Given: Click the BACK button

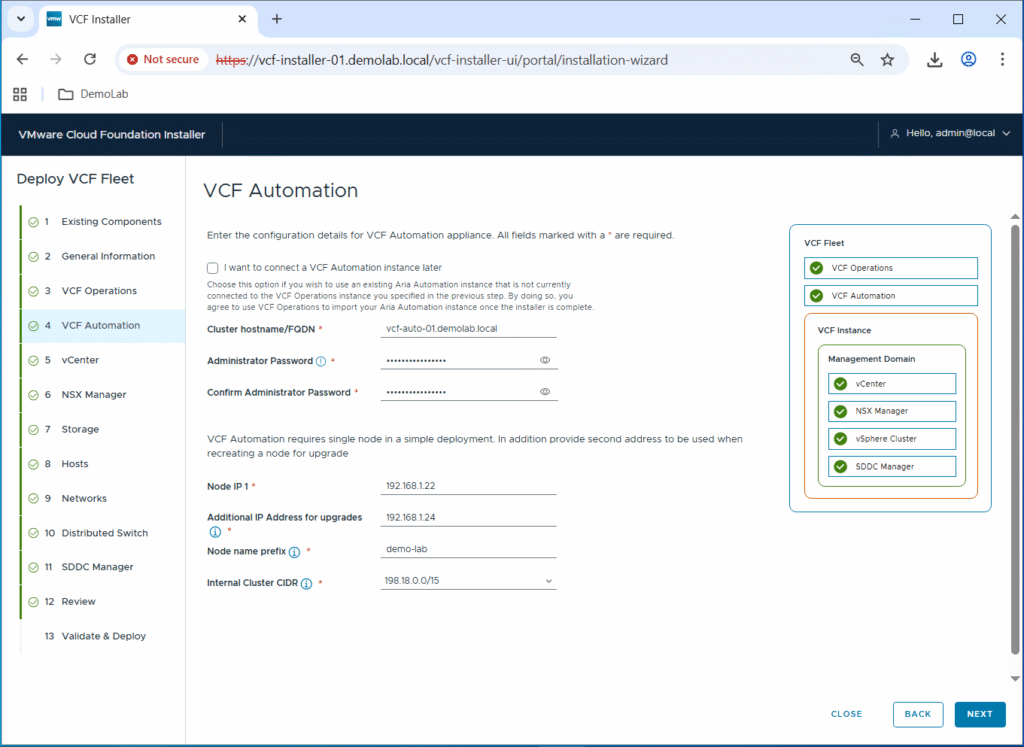Looking at the screenshot, I should (917, 714).
